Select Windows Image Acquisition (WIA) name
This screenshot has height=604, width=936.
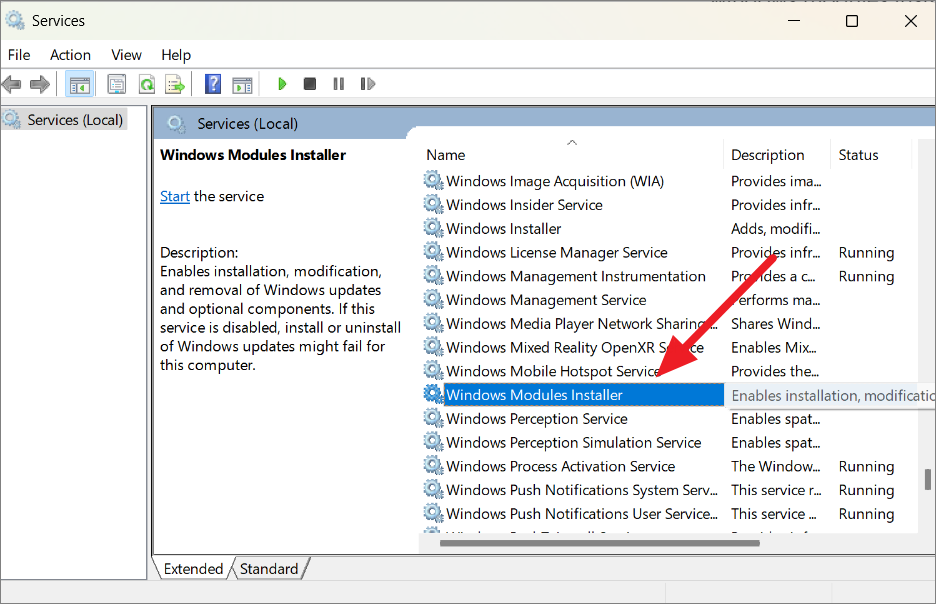point(555,181)
